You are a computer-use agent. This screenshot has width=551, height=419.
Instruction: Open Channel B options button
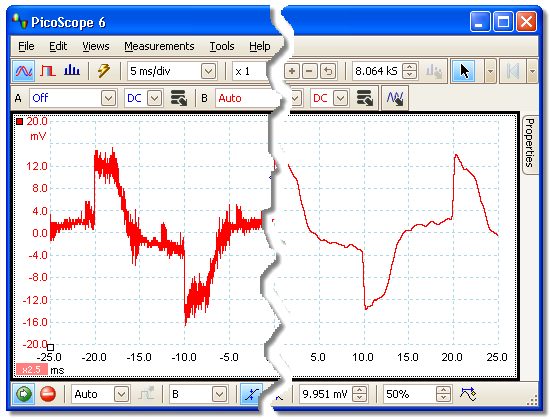click(364, 98)
